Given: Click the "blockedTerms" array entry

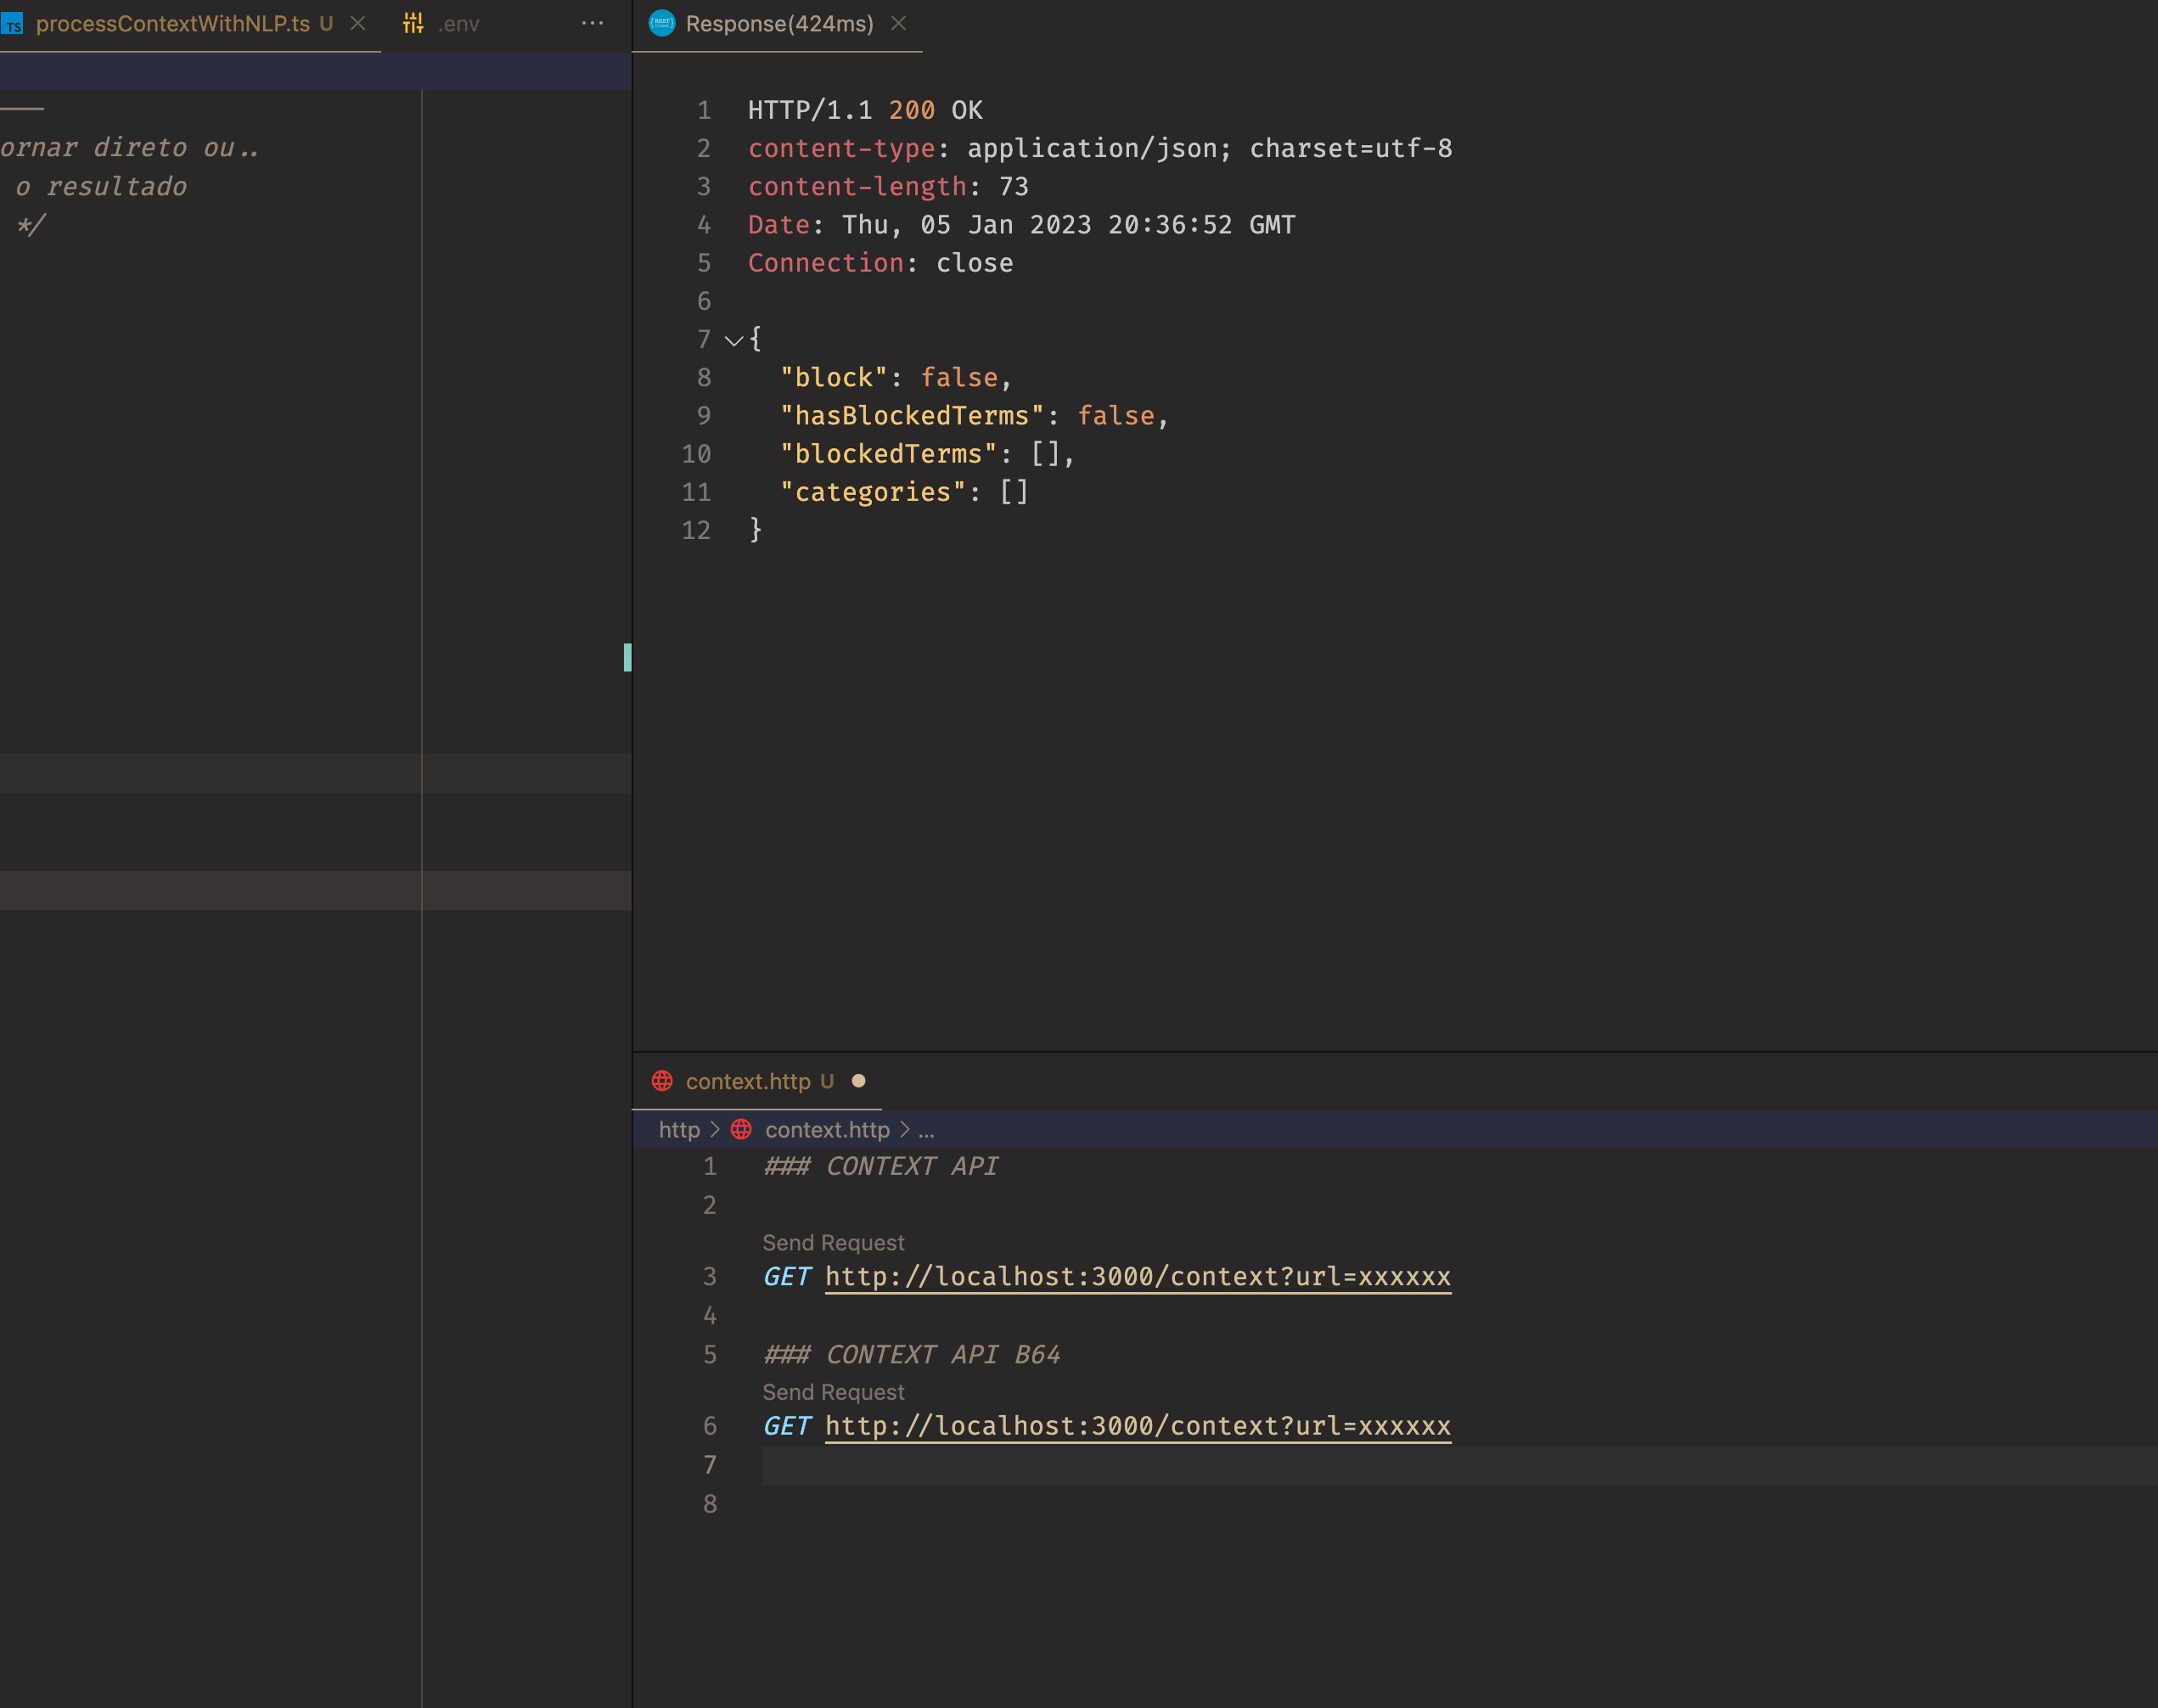Looking at the screenshot, I should (x=928, y=454).
